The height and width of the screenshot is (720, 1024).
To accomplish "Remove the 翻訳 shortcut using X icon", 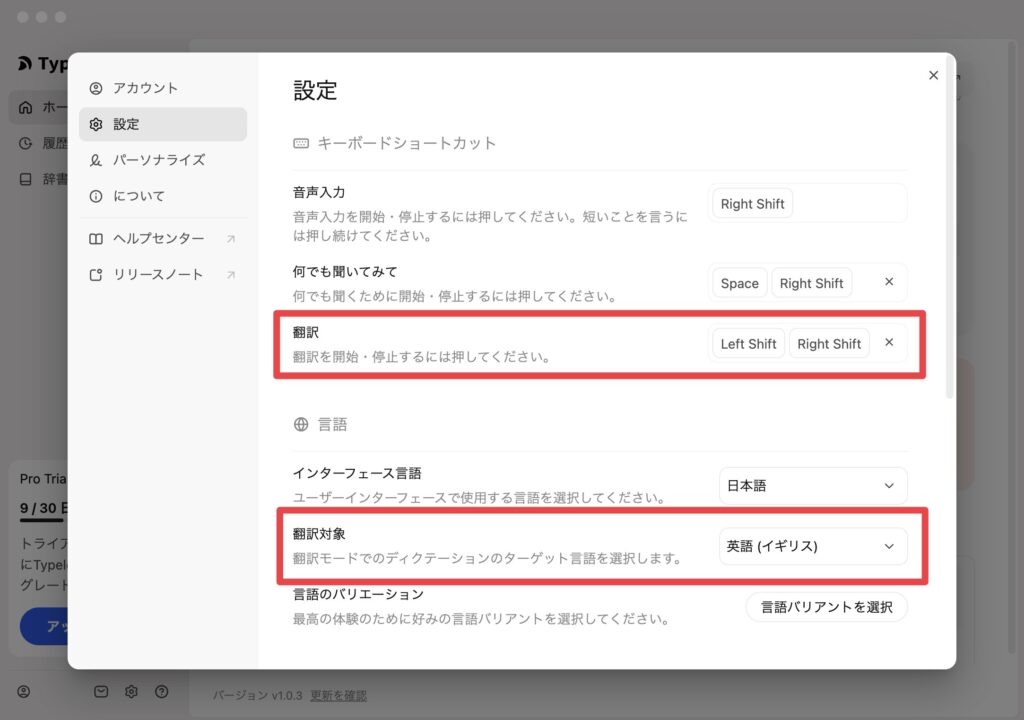I will coord(889,343).
